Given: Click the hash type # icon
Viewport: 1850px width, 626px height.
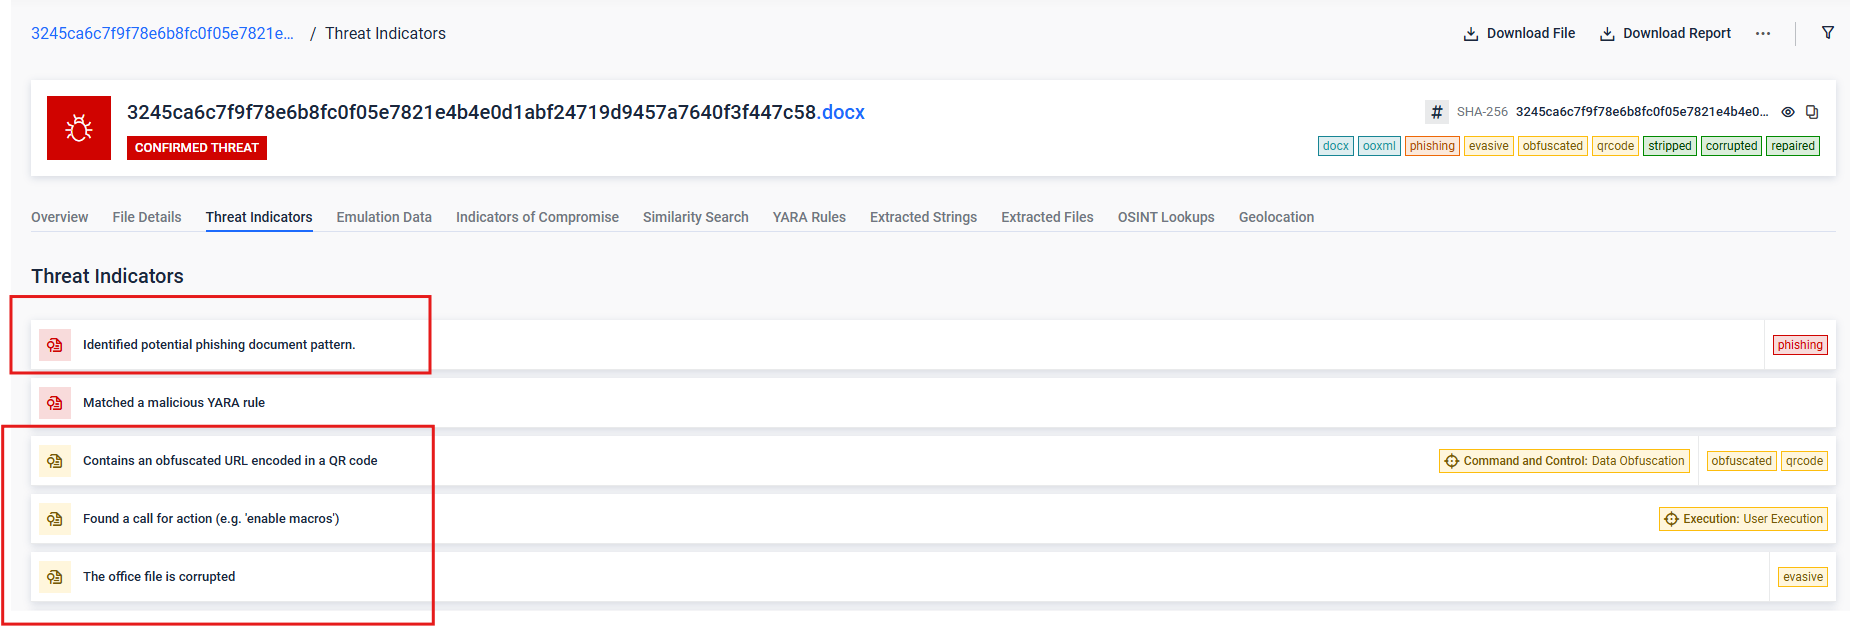Looking at the screenshot, I should tap(1437, 112).
